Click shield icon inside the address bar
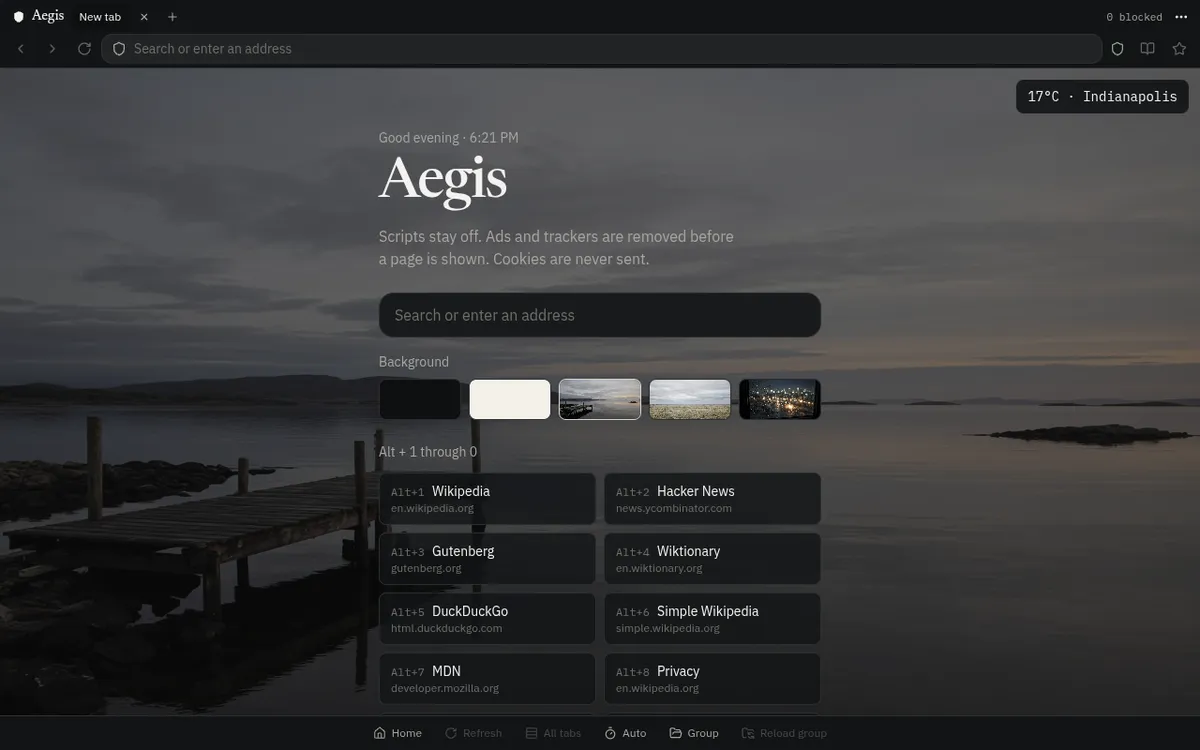 tap(119, 49)
